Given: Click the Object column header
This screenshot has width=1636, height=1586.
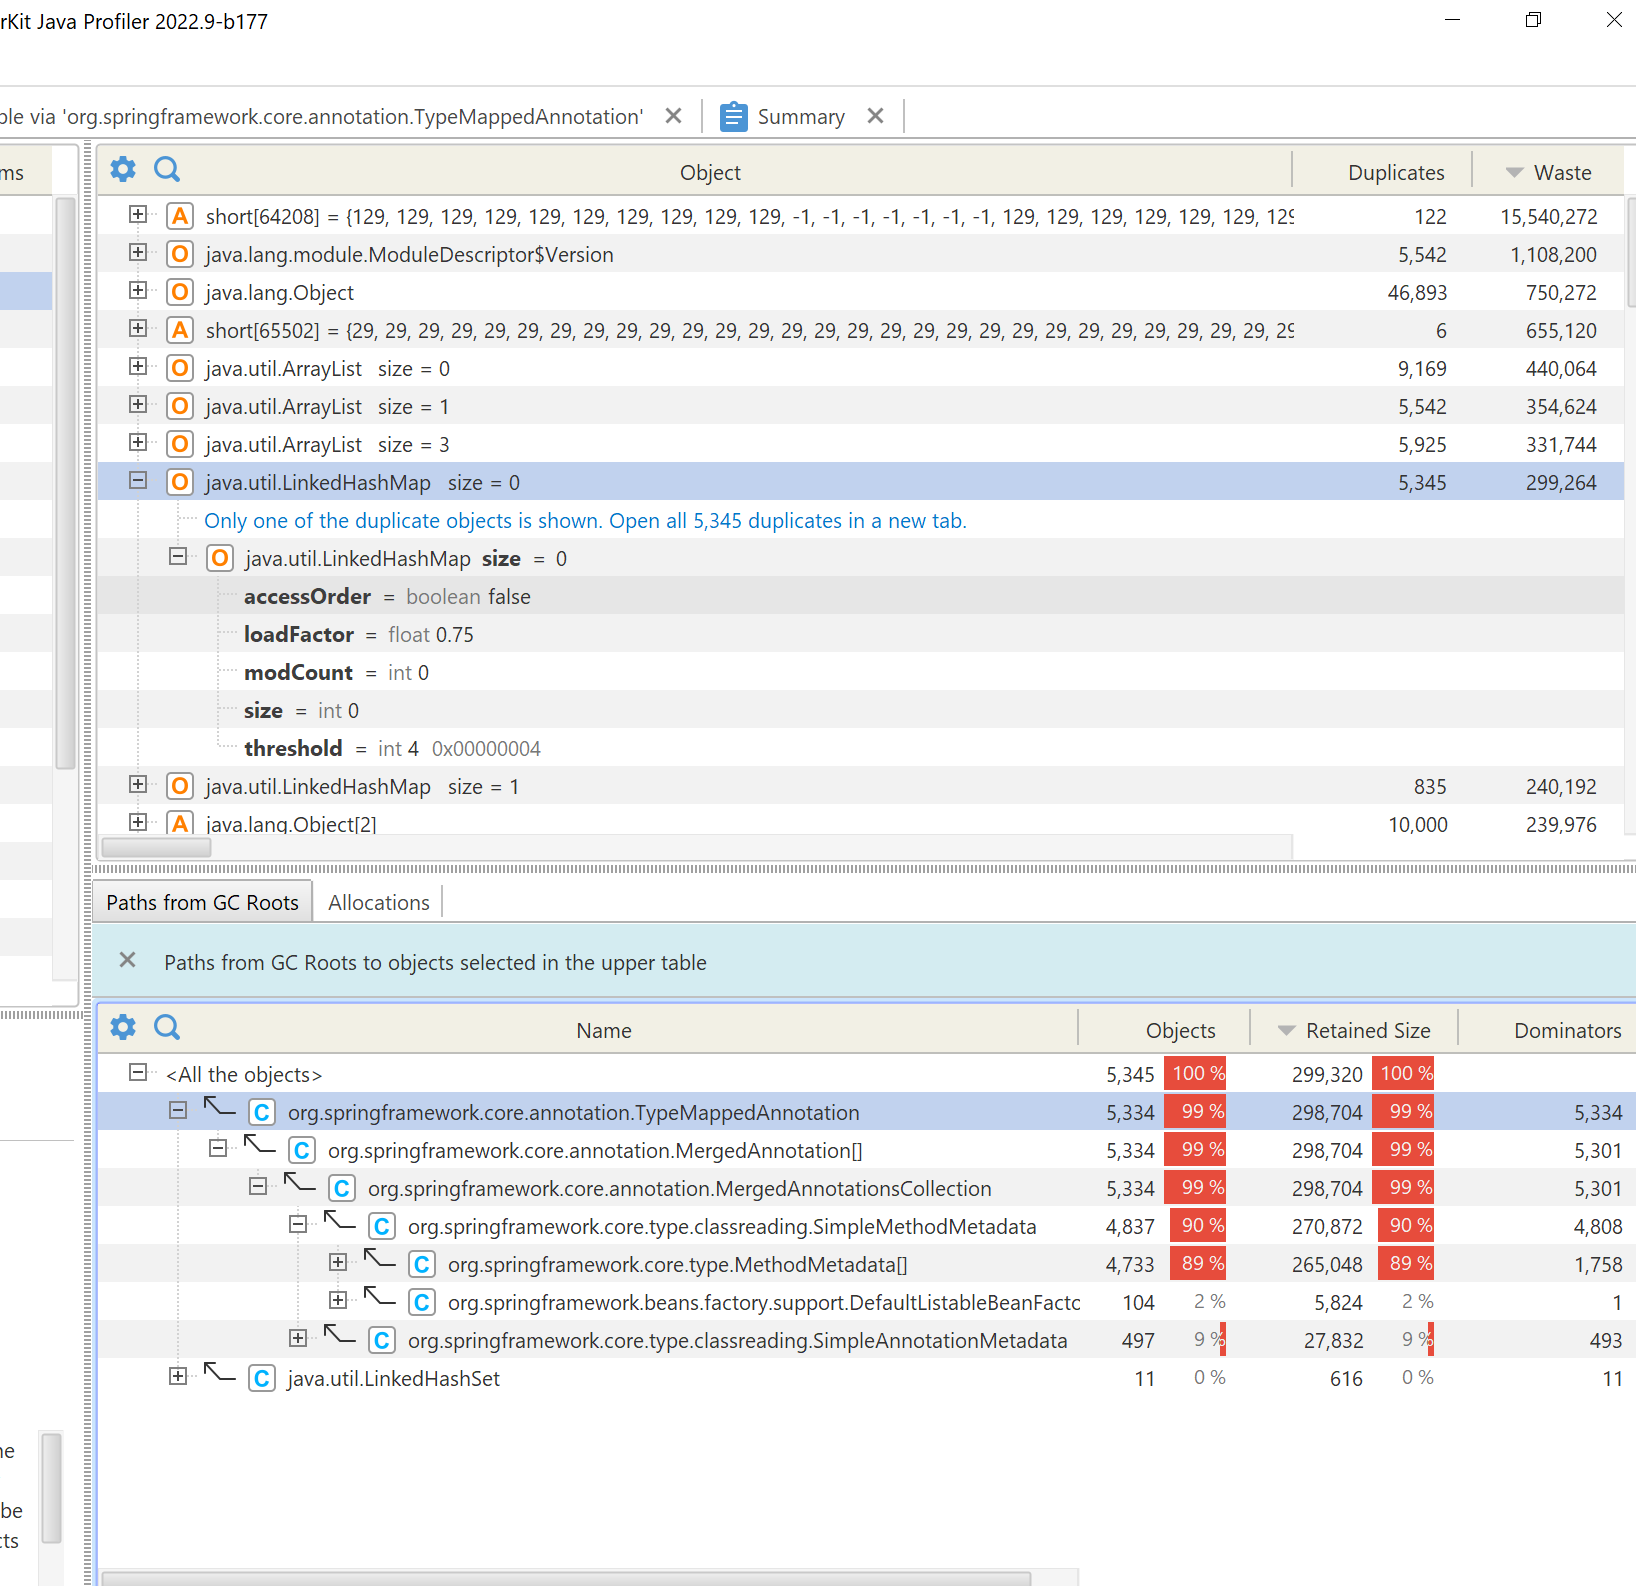Looking at the screenshot, I should (x=710, y=171).
